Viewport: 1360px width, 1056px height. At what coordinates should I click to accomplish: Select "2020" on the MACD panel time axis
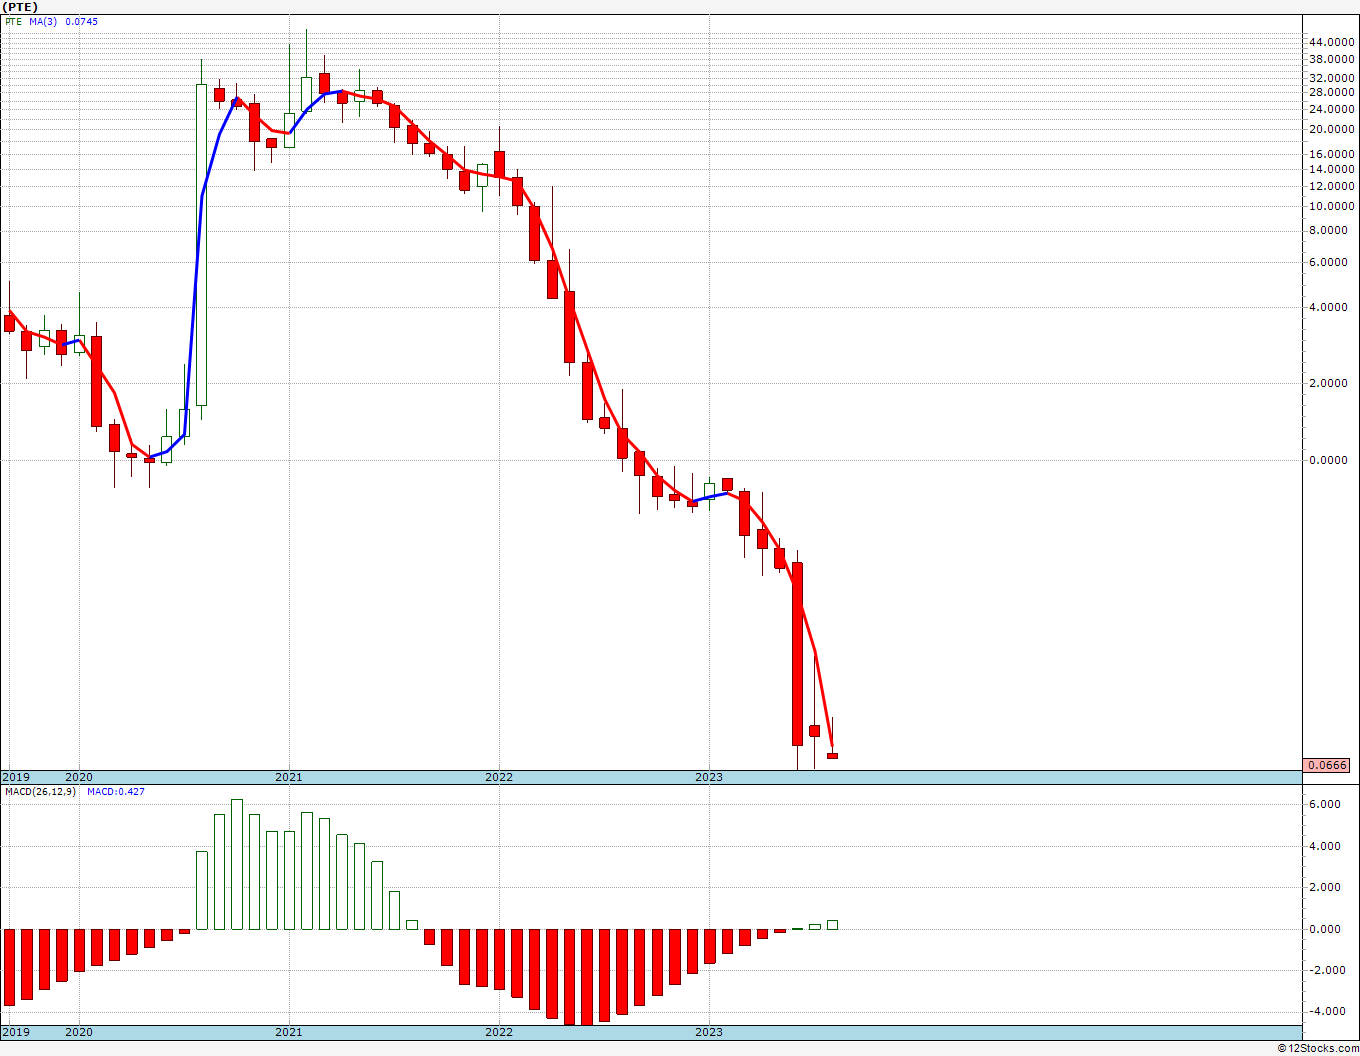click(79, 1032)
